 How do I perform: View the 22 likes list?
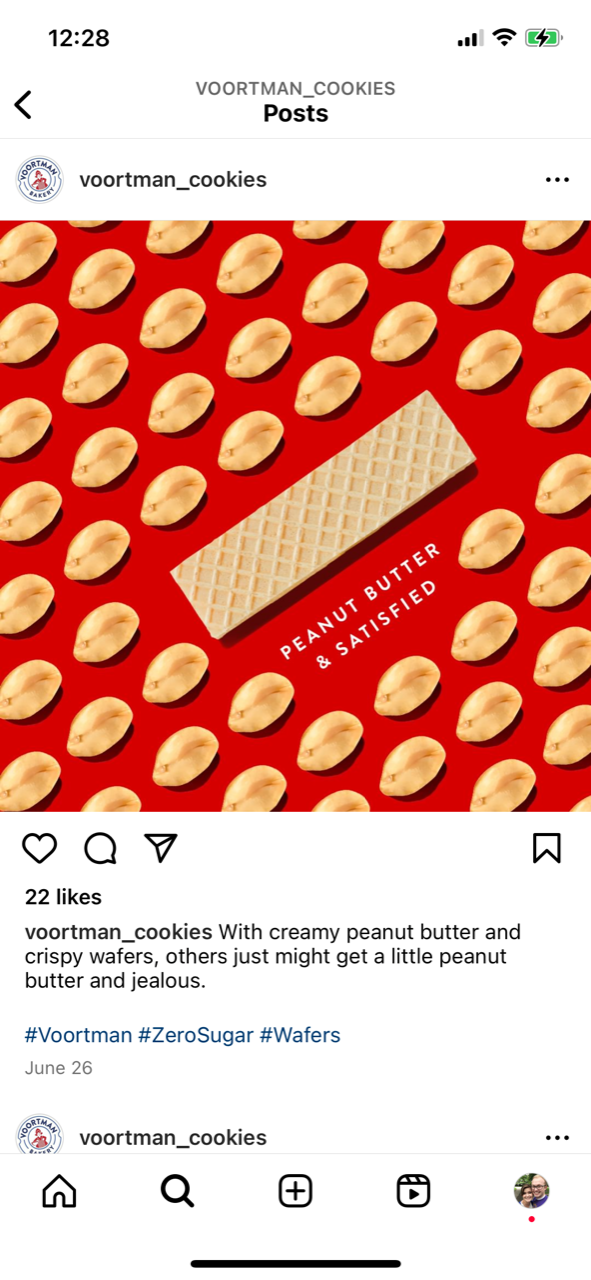(x=63, y=897)
